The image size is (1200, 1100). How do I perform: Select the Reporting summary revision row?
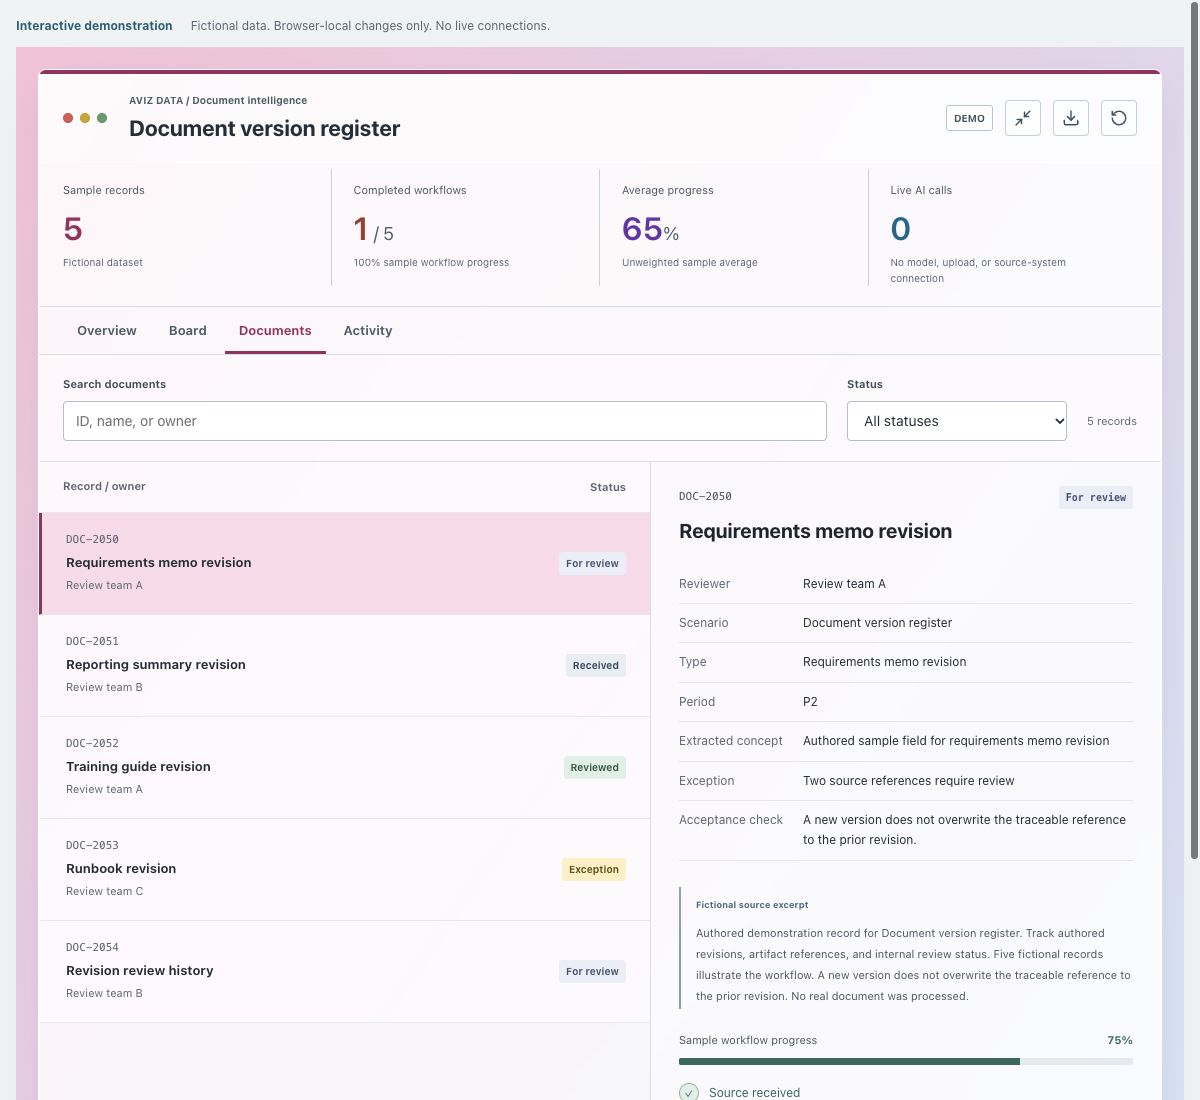(345, 666)
